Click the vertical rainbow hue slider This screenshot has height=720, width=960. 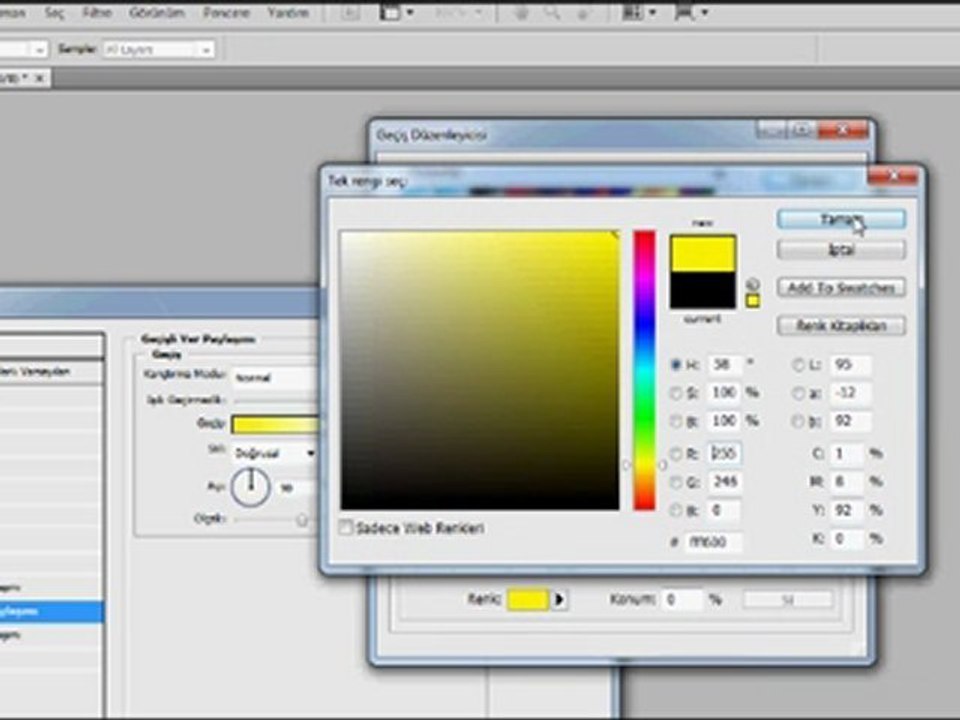tap(644, 370)
